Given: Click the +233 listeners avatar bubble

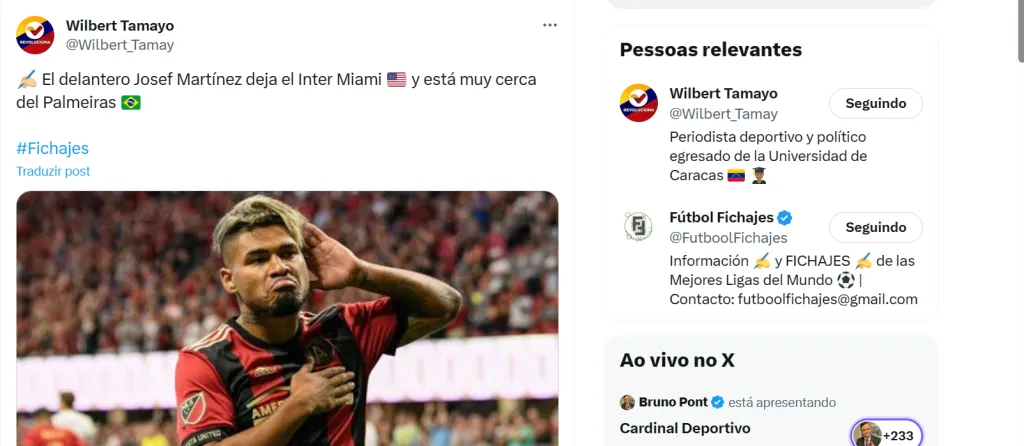Looking at the screenshot, I should pos(885,435).
